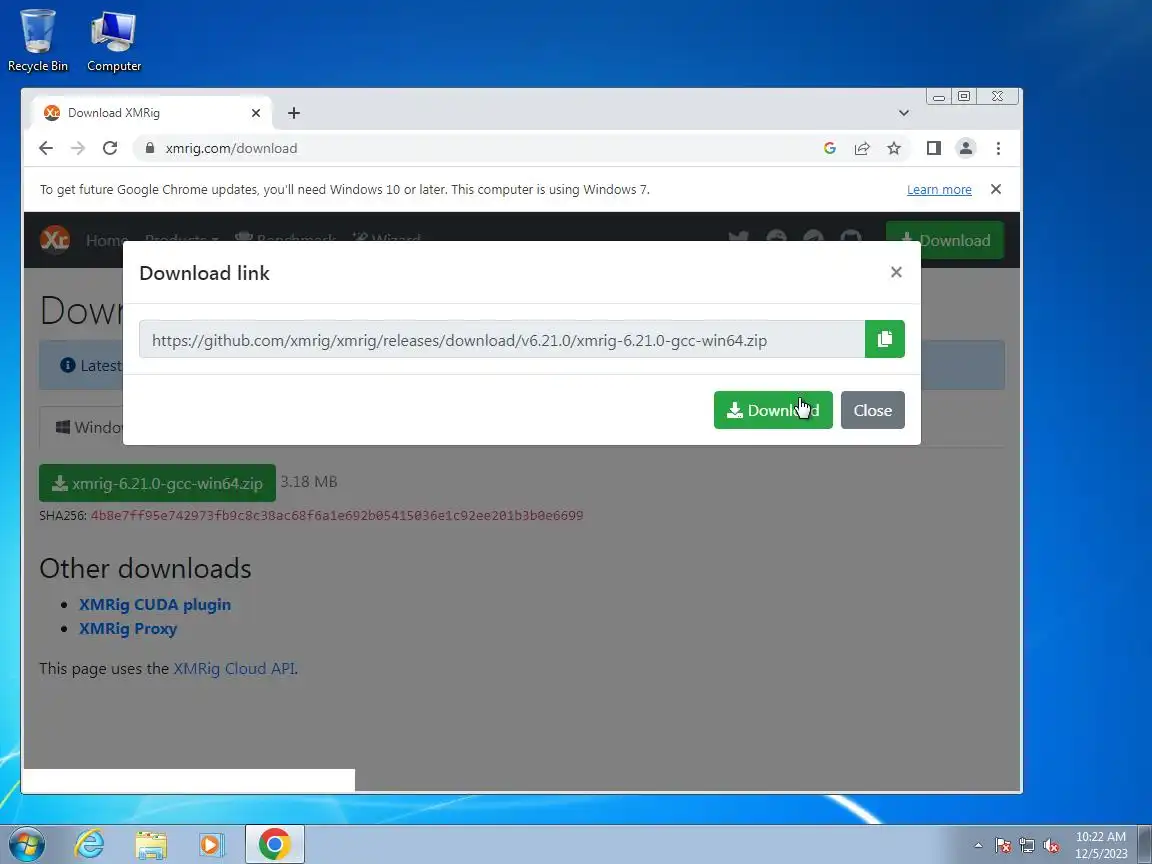Open the Action Center flag icon
Screen dimensions: 1152x864
(1003, 846)
